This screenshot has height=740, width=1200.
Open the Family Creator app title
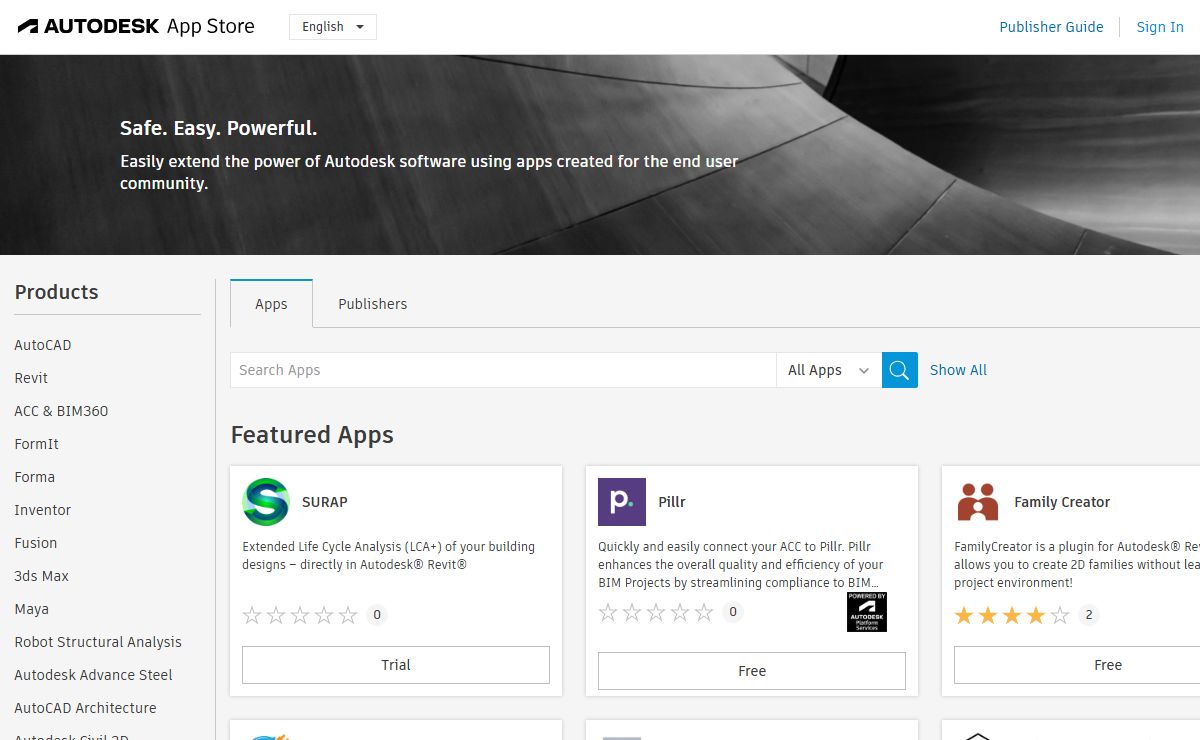[1062, 502]
